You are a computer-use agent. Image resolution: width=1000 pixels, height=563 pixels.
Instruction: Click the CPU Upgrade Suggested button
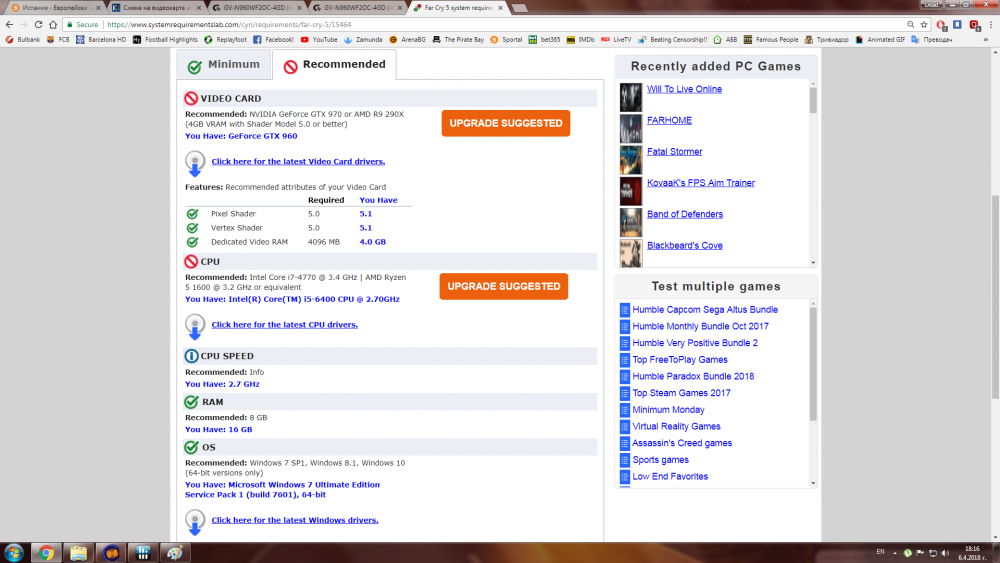pyautogui.click(x=504, y=286)
